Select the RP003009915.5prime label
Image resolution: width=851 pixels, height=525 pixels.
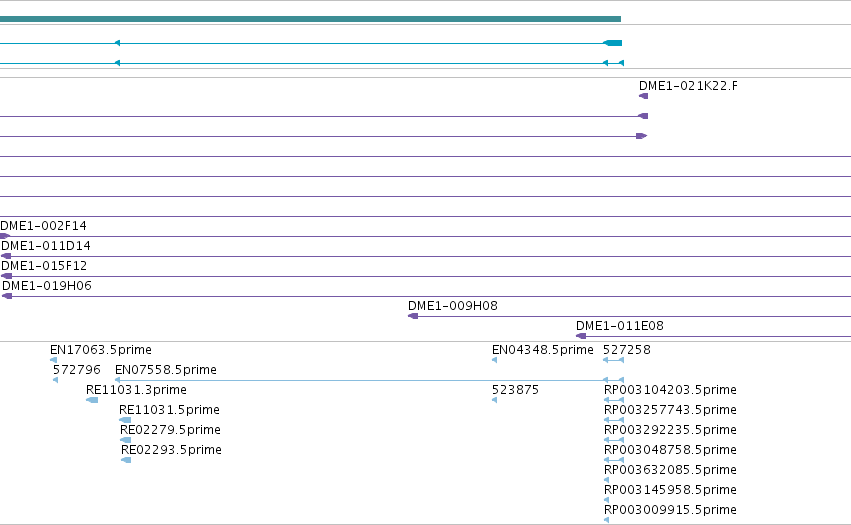click(x=670, y=510)
